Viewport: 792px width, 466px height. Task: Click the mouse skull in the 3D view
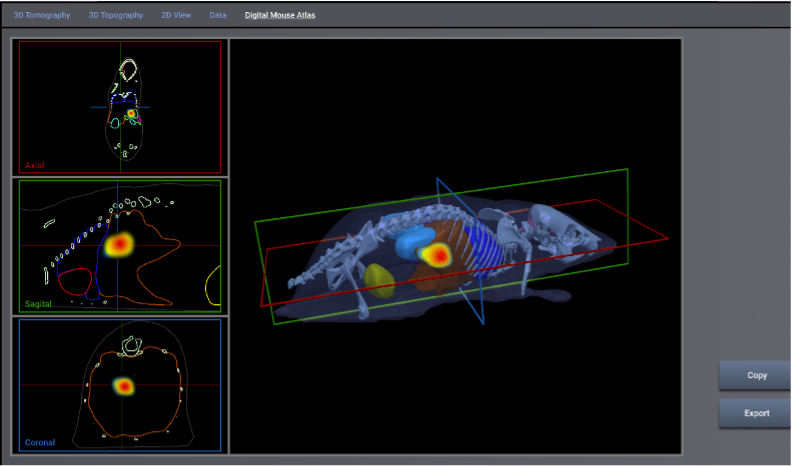click(x=558, y=225)
